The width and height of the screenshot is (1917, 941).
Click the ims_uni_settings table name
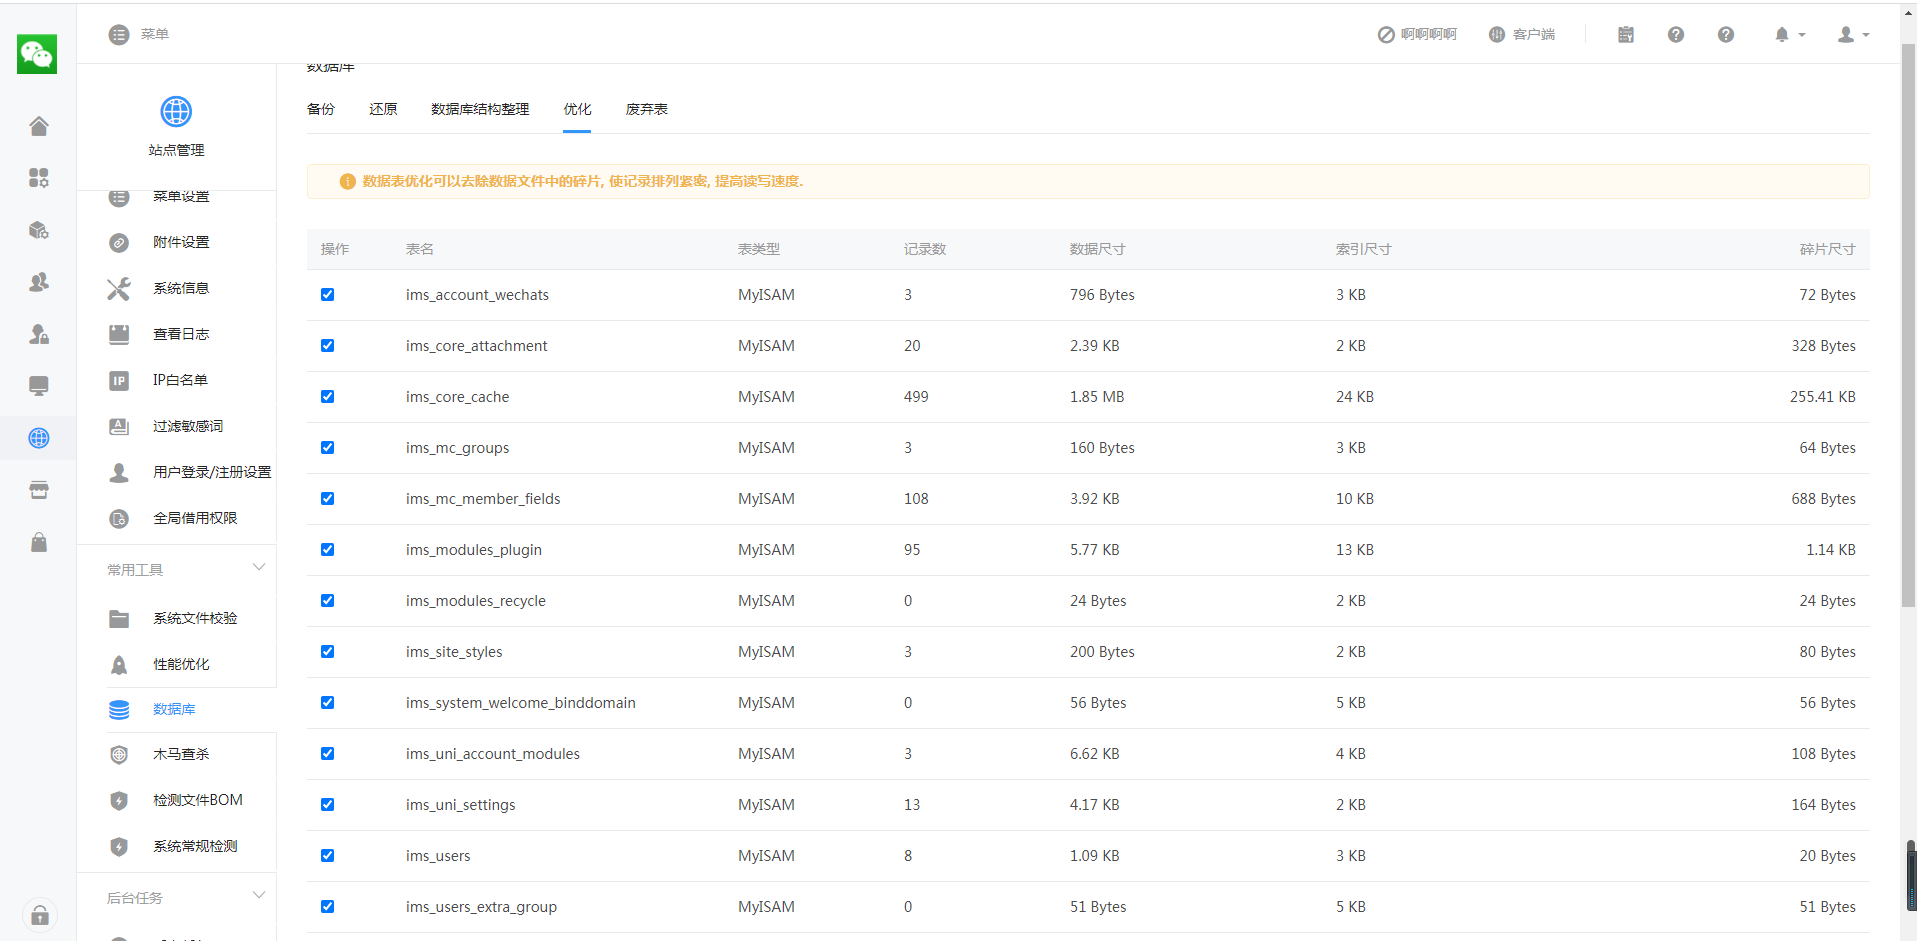pos(461,805)
